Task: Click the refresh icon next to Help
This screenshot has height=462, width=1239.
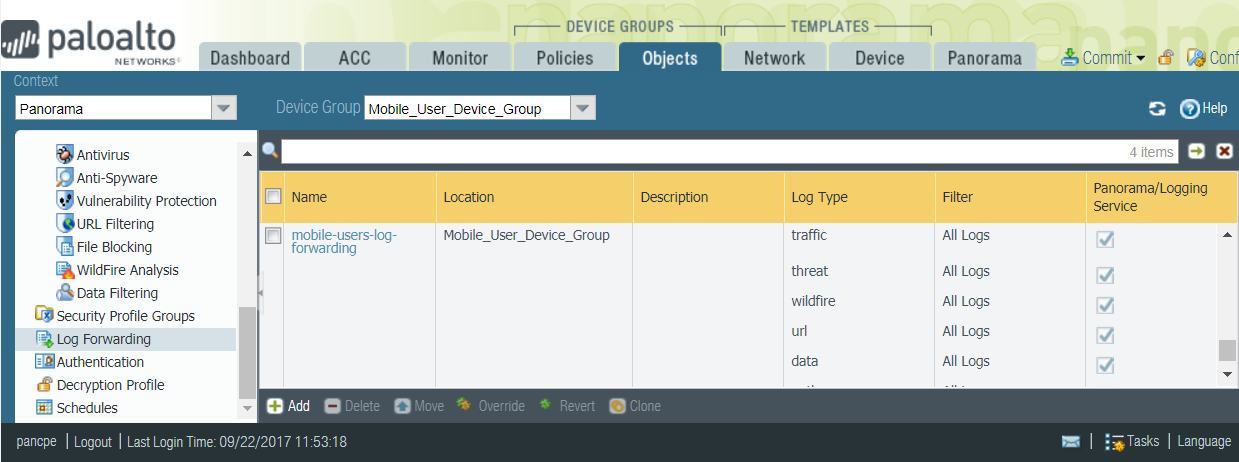Action: click(1157, 109)
